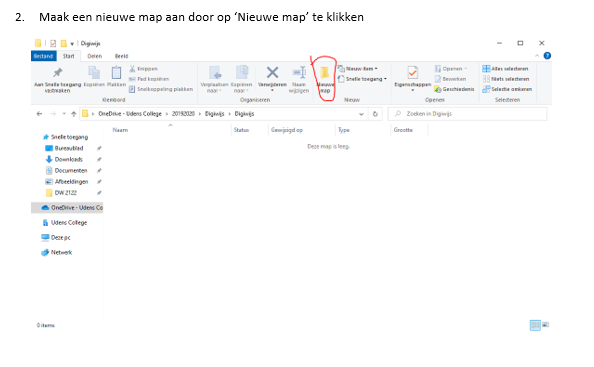This screenshot has width=594, height=367.
Task: Click the Nieuwe map folder icon
Action: (x=325, y=72)
